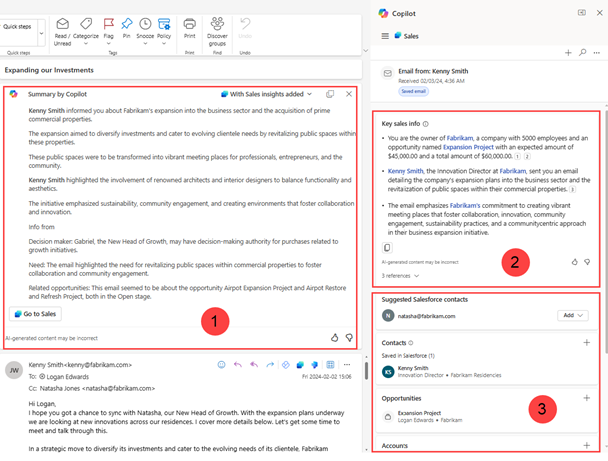Add a new account with plus
608x461 pixels.
point(587,445)
